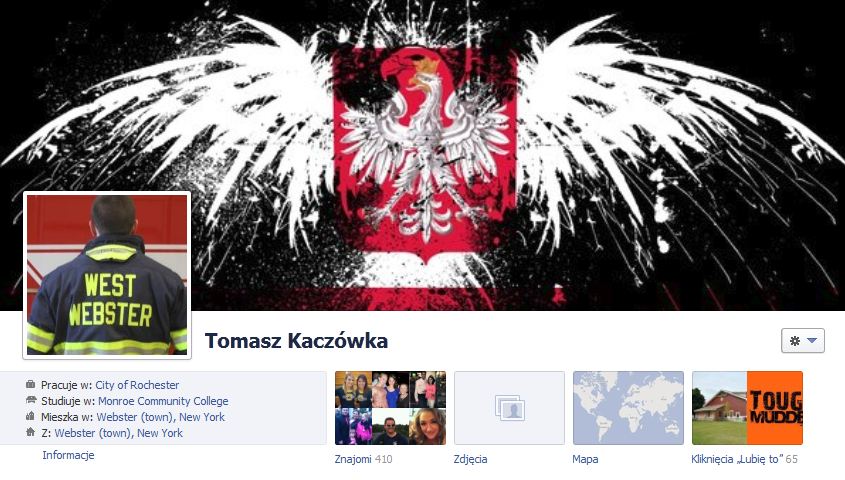
Task: Open the world Mapa thumbnail
Action: tap(628, 408)
